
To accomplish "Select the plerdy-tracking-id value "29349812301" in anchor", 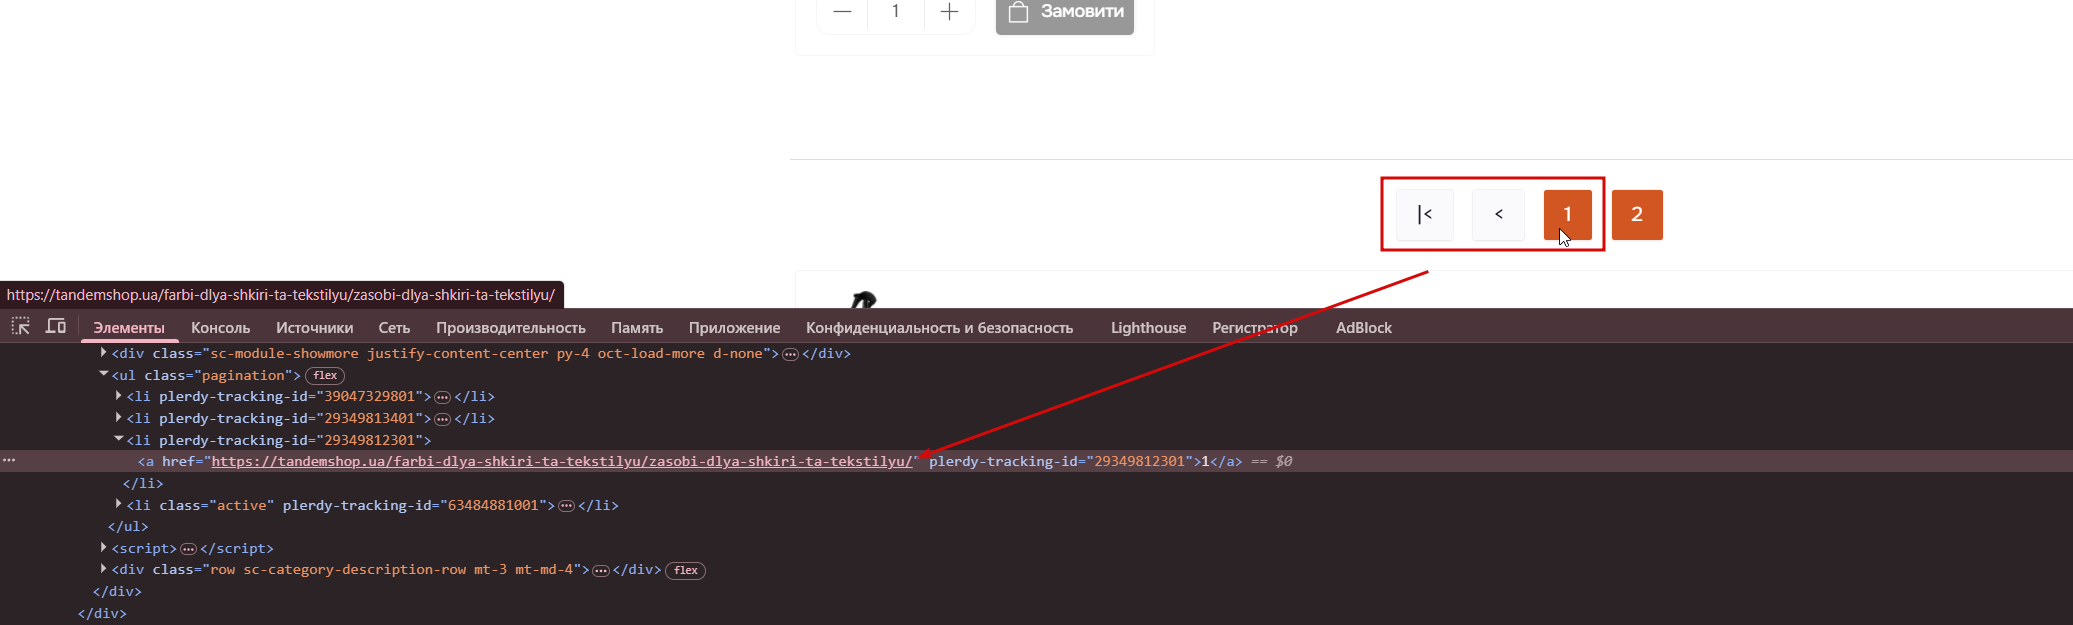I will tap(1139, 461).
